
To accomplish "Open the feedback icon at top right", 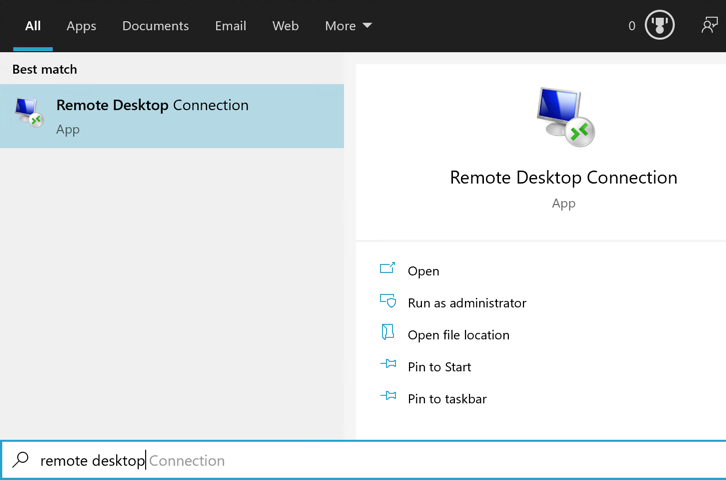I will (x=709, y=26).
